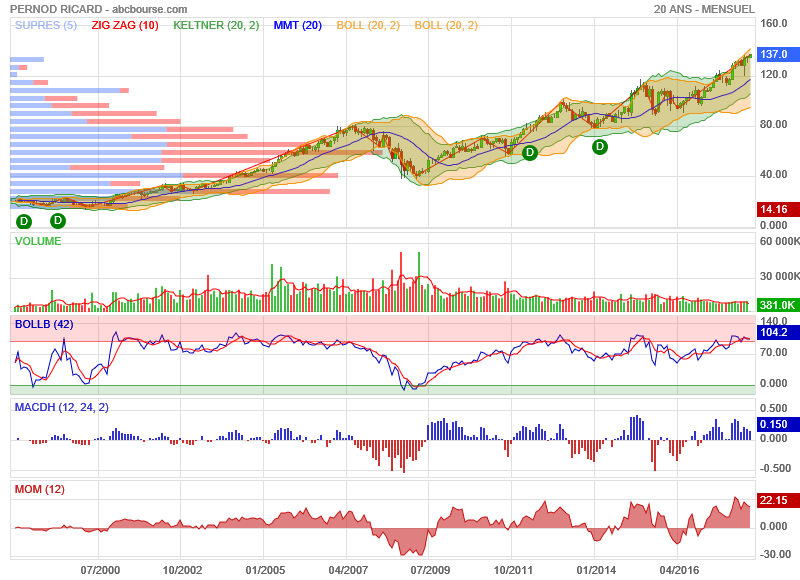Click the D dividend marker near 10/2011
Viewport: 800px width, 580px height.
pos(530,152)
